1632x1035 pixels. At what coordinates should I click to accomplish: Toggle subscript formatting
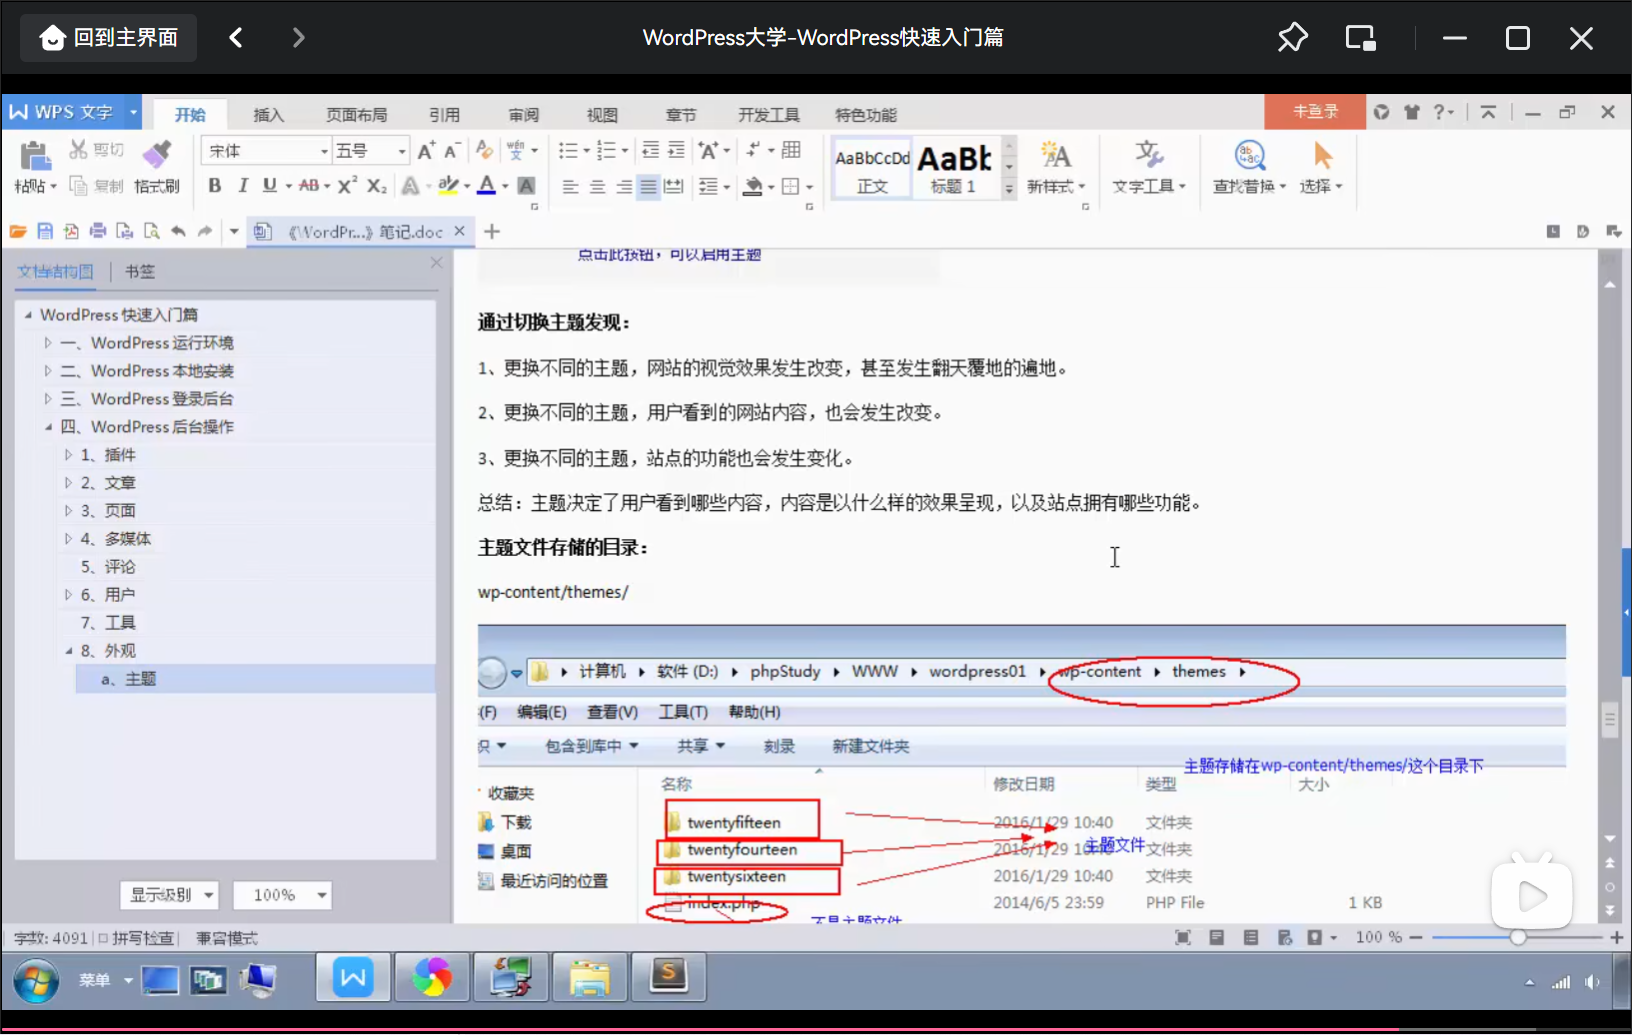coord(376,186)
